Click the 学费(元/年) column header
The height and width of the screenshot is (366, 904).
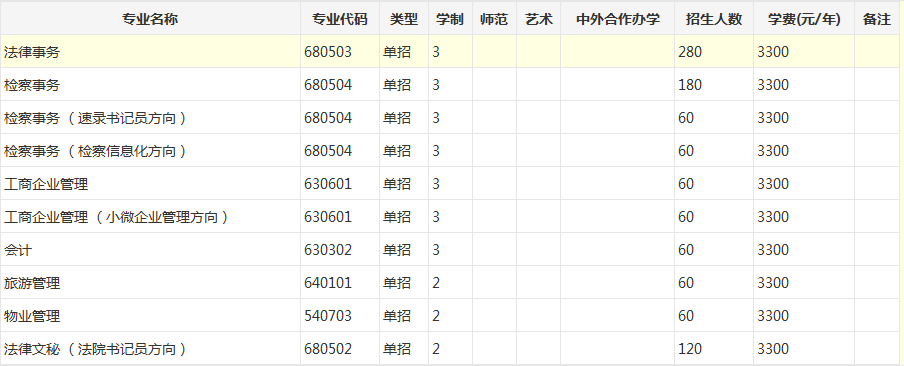[x=804, y=19]
